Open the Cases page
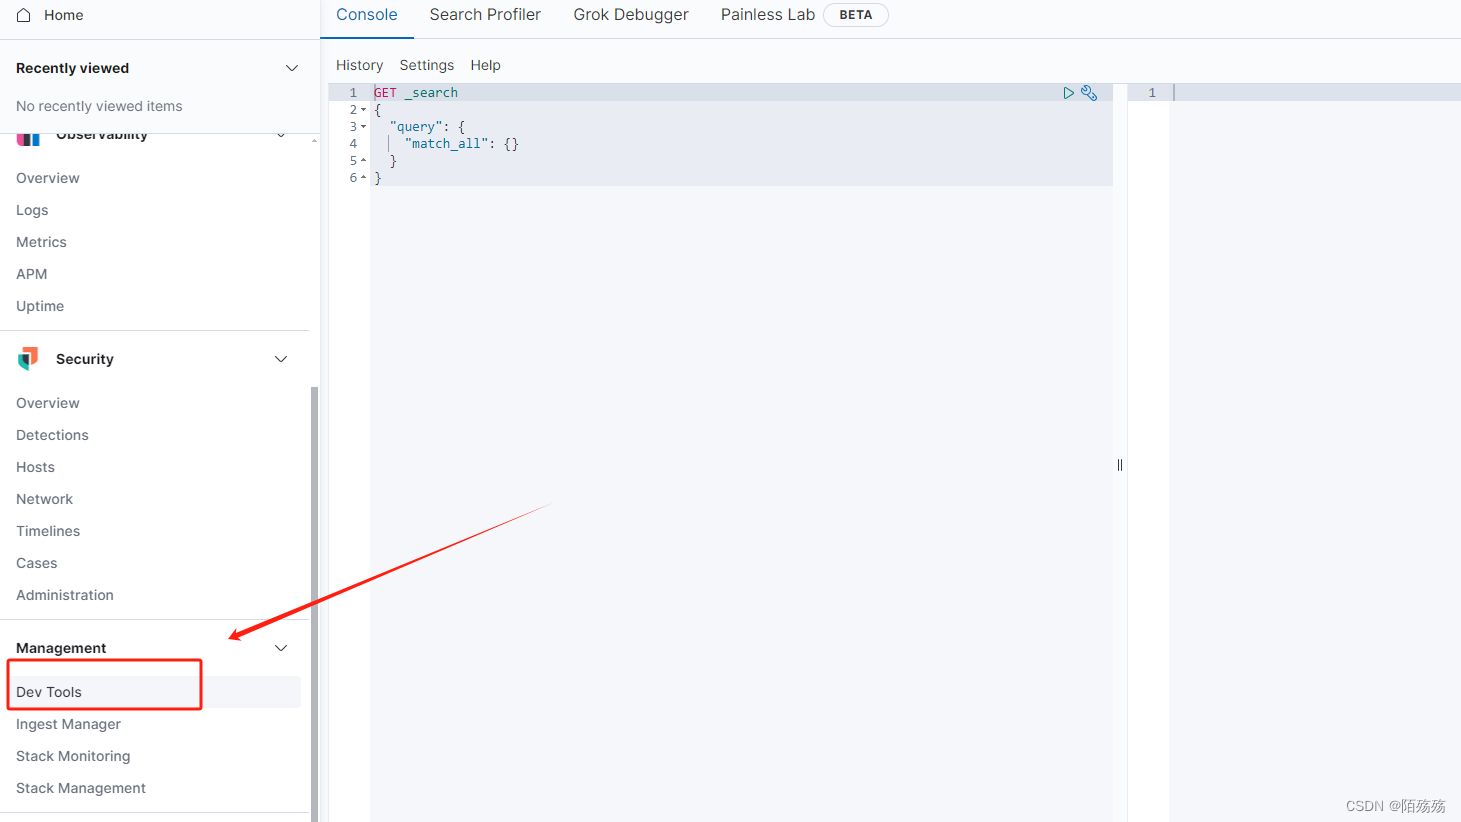The height and width of the screenshot is (822, 1461). [x=37, y=563]
